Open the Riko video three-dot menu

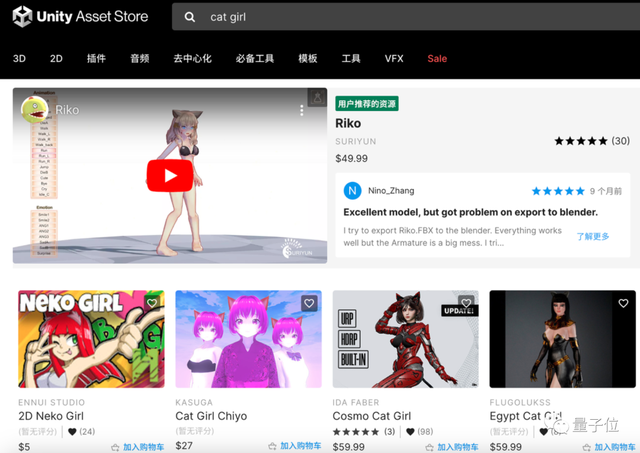pyautogui.click(x=303, y=109)
